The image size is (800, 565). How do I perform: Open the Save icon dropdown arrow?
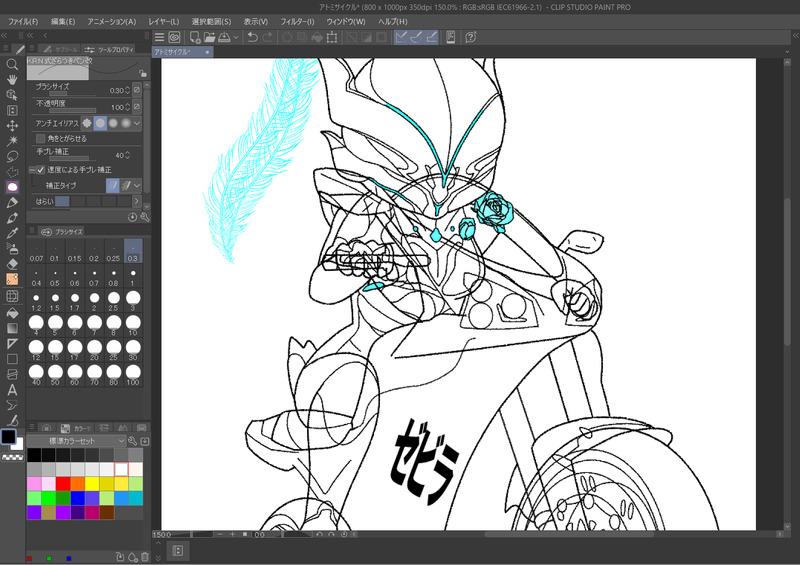[236, 37]
